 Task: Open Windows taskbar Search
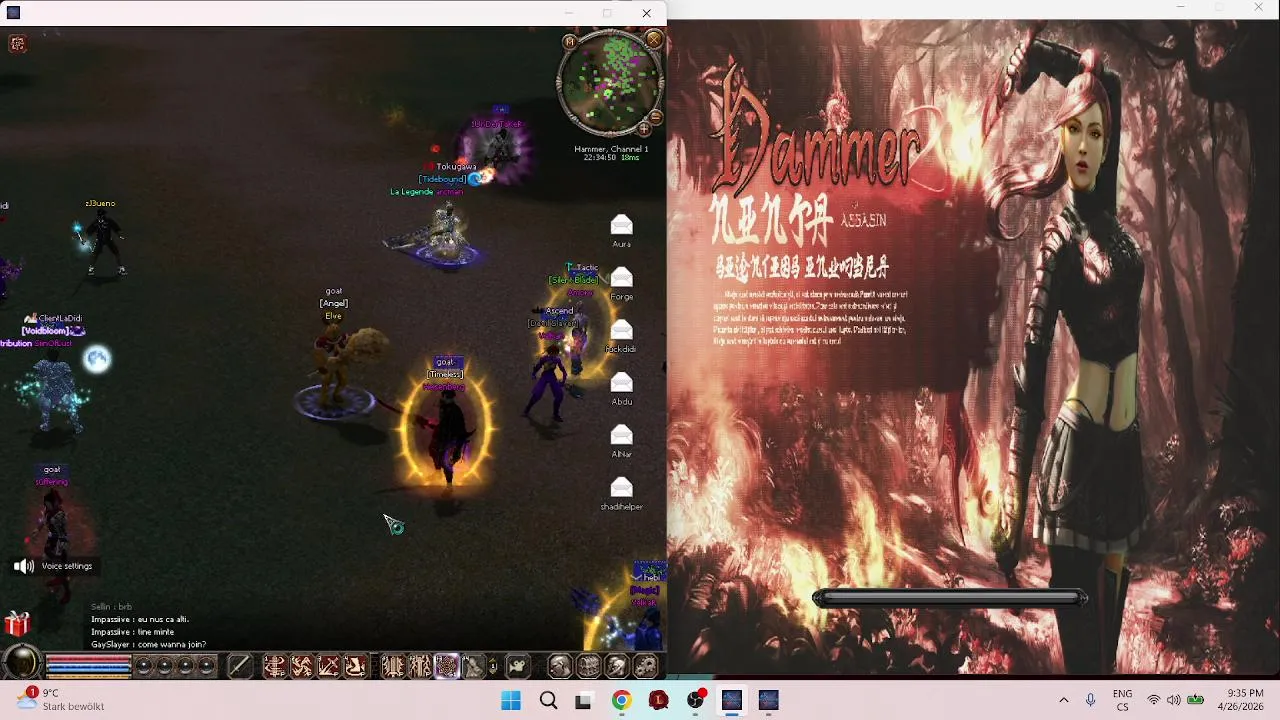[x=548, y=701]
